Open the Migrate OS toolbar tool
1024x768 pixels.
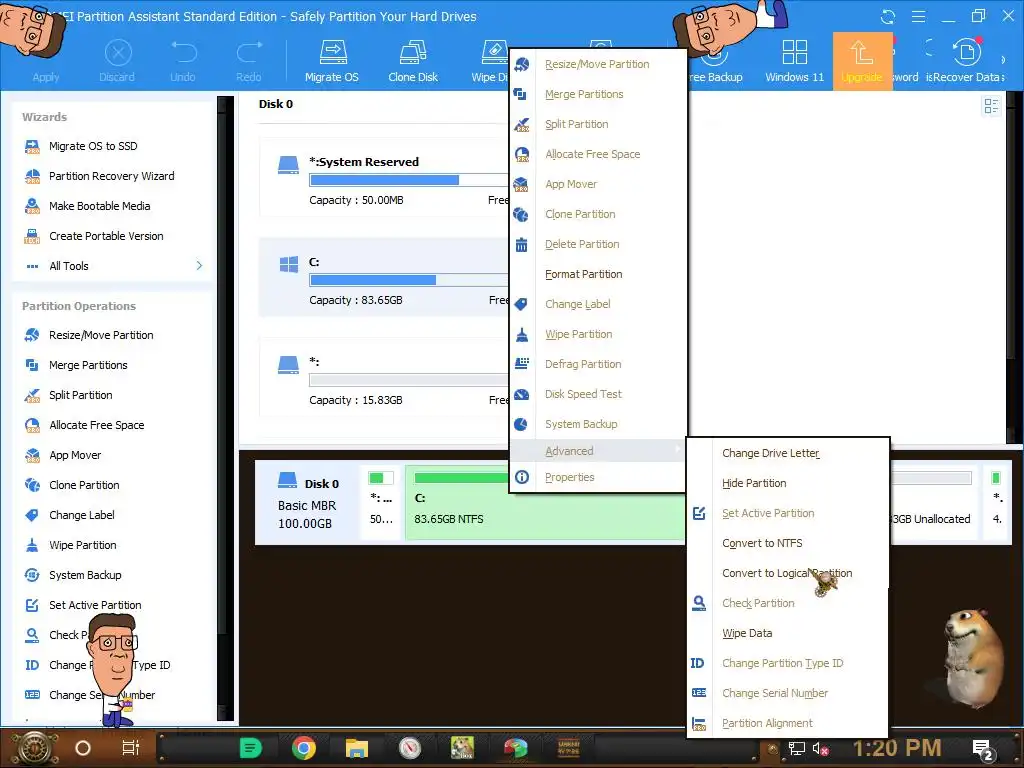pos(332,61)
